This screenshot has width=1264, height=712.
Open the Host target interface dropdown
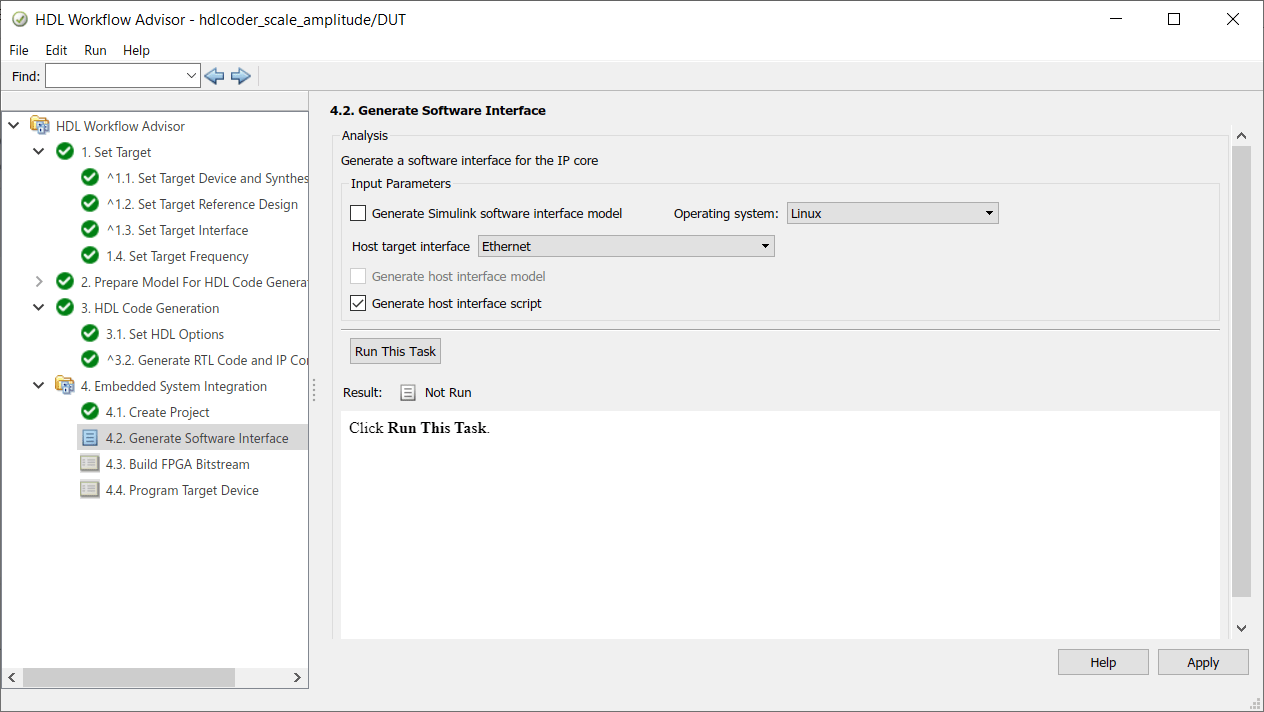(626, 246)
